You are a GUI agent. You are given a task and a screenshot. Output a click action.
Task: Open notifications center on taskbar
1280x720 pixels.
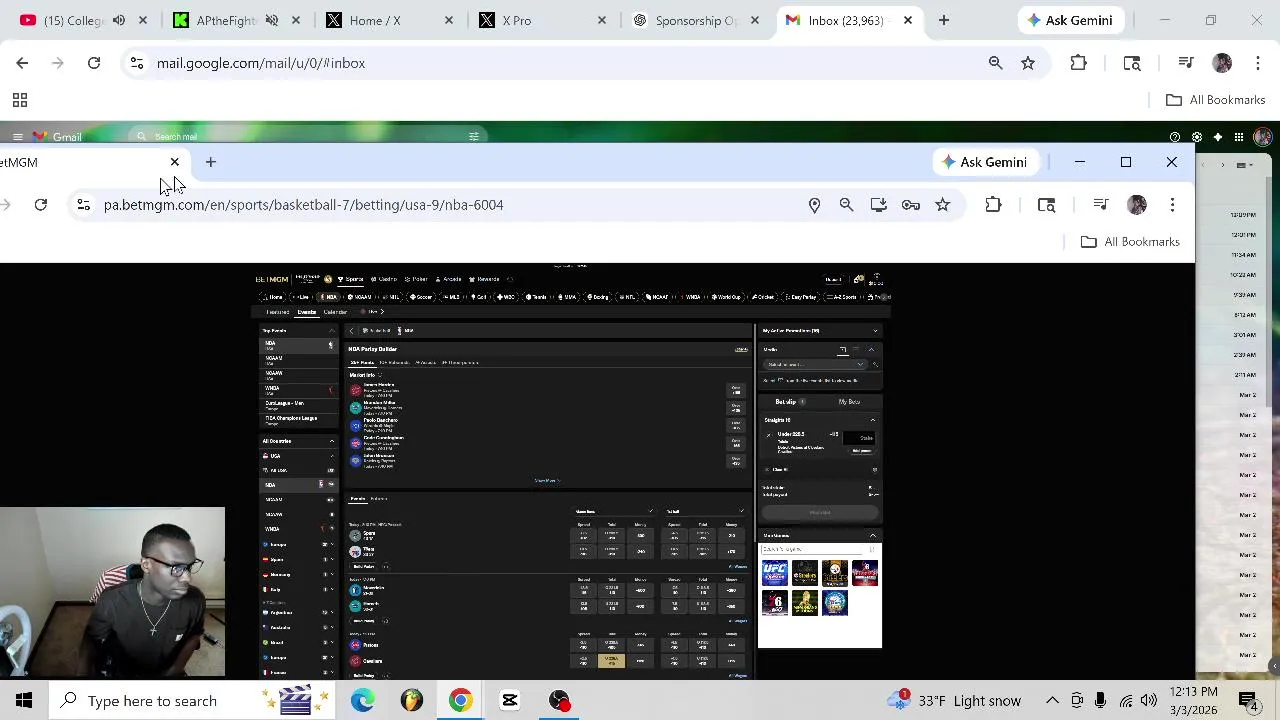tap(1248, 701)
